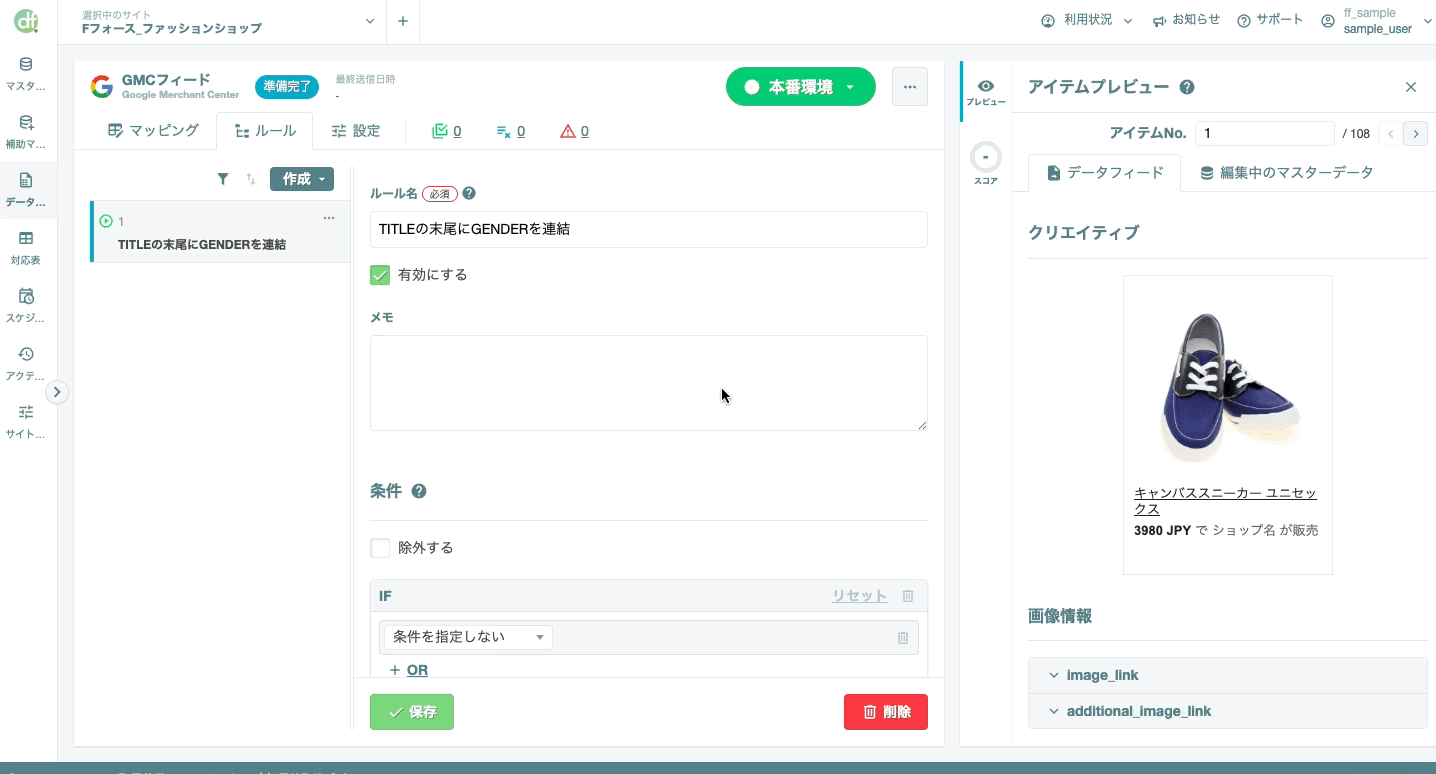Click the filter funnel icon above rule list
Image resolution: width=1436 pixels, height=774 pixels.
pos(223,179)
